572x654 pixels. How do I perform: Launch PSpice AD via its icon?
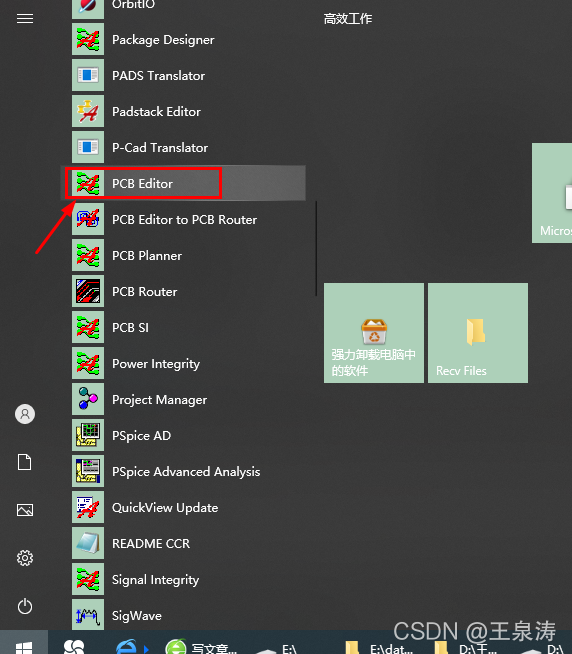(x=88, y=435)
